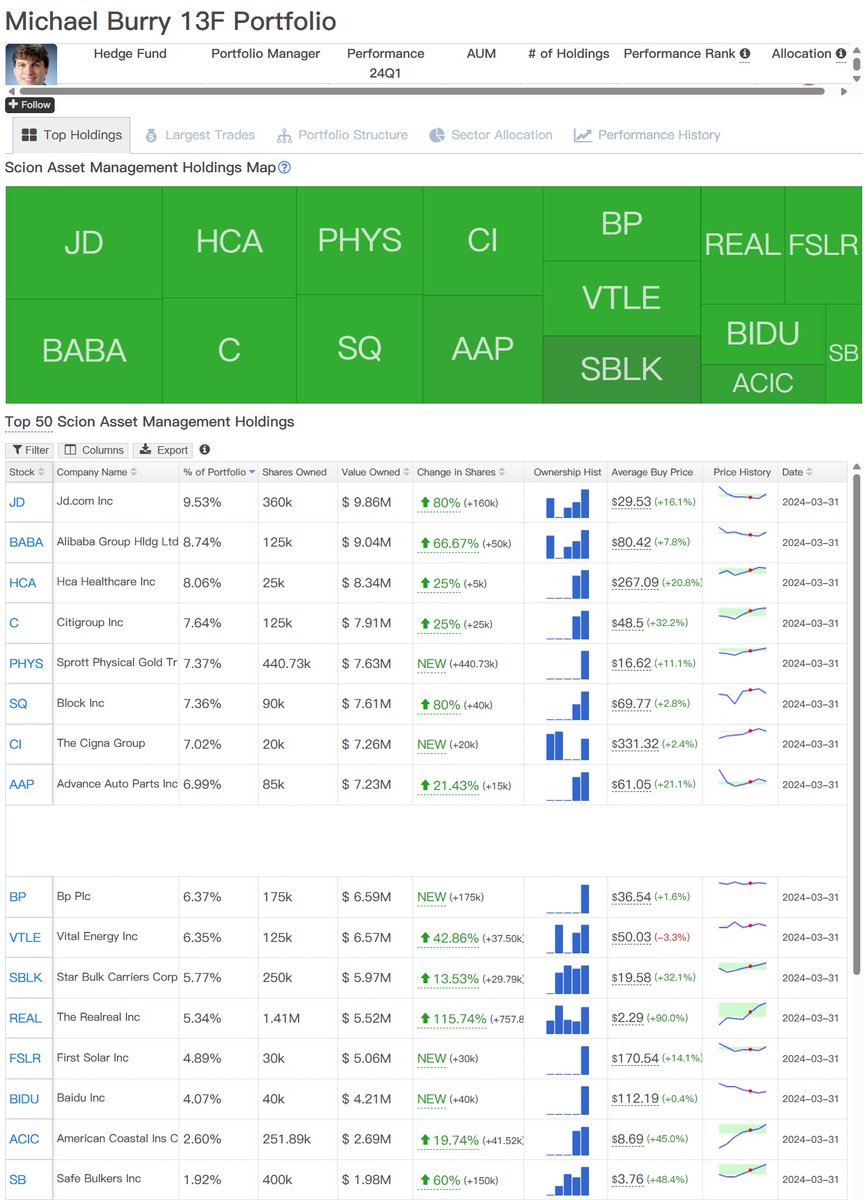This screenshot has height=1200, width=866.
Task: Switch to the Portfolio Structure tab
Action: (x=342, y=135)
